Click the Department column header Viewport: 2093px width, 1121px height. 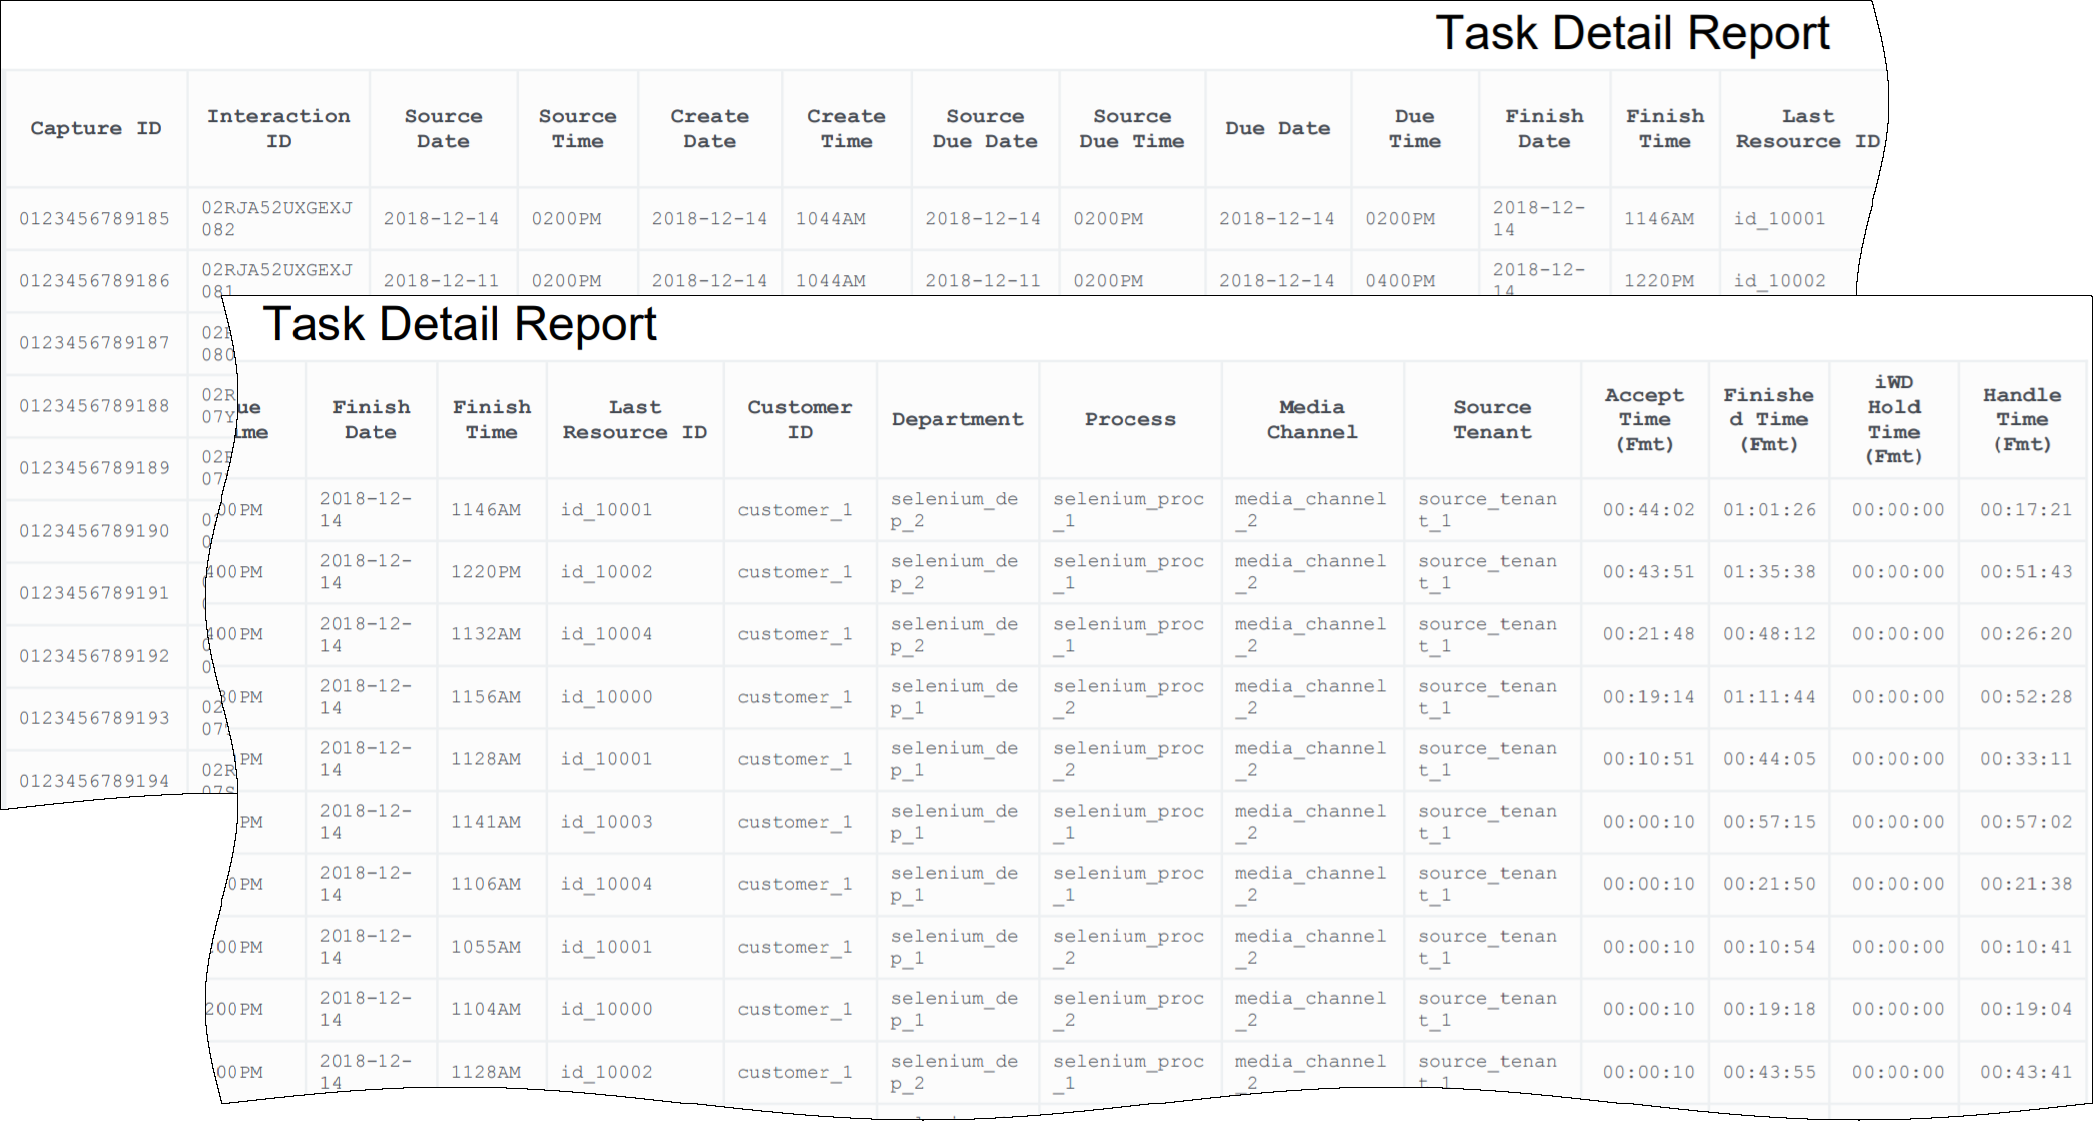(x=957, y=419)
